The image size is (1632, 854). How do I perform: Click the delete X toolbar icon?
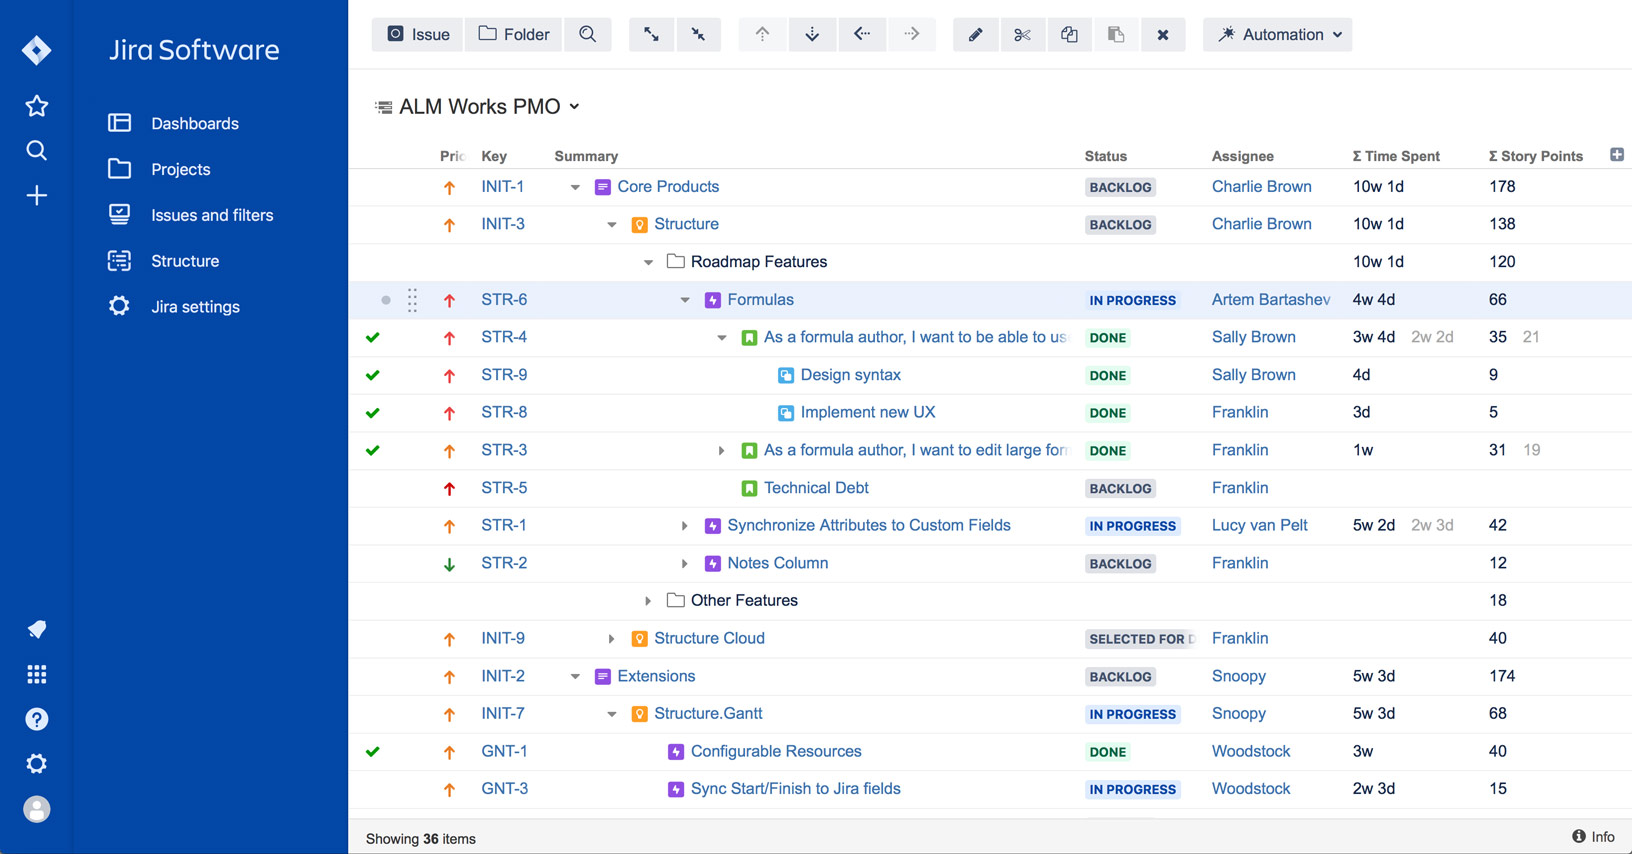coord(1163,34)
